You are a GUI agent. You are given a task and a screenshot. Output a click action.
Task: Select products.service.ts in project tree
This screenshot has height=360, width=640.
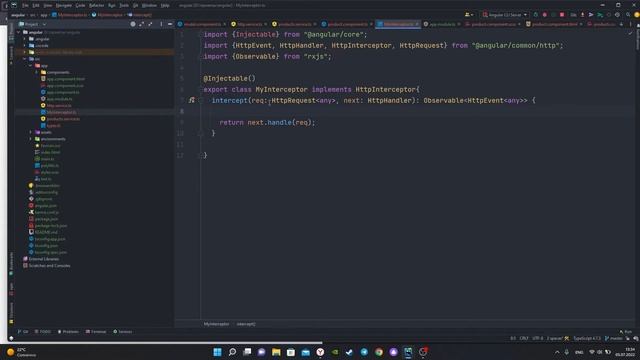pyautogui.click(x=63, y=119)
